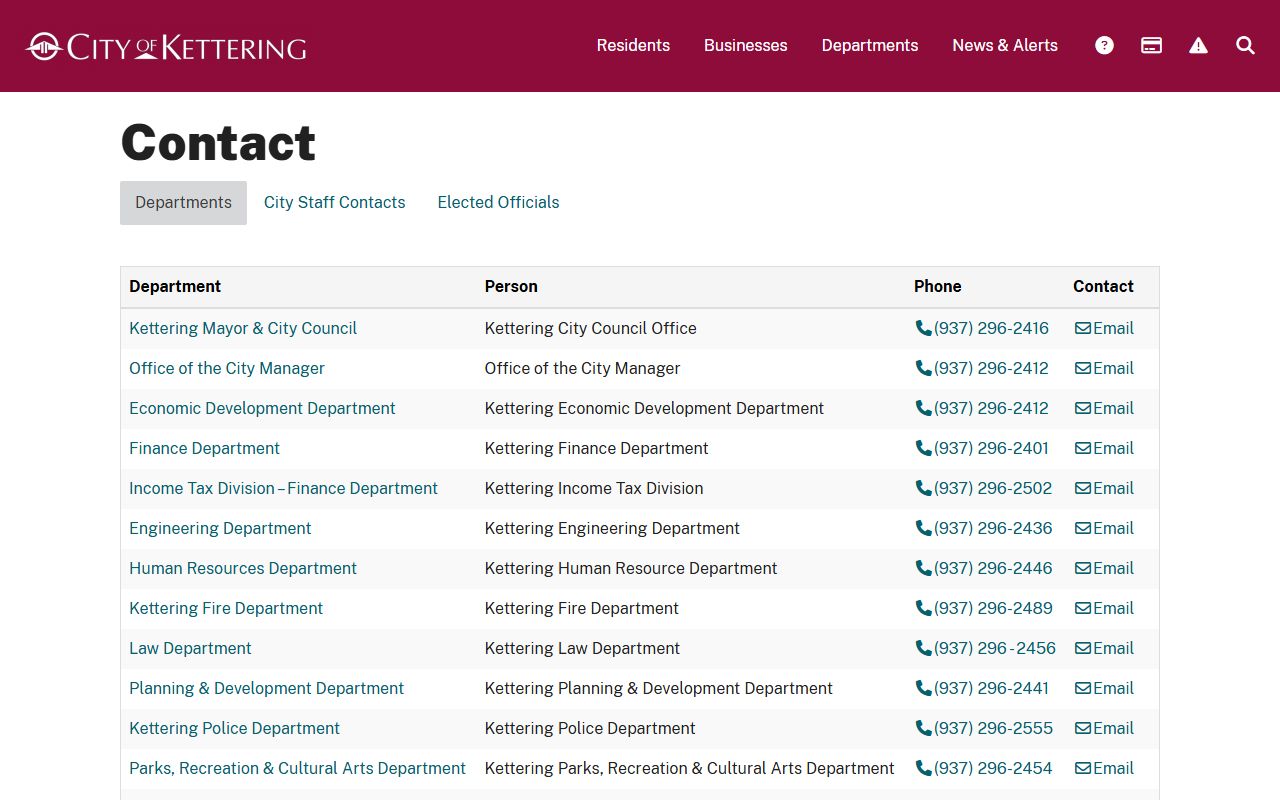
Task: Email the Kettering Police Department
Action: coord(1104,728)
